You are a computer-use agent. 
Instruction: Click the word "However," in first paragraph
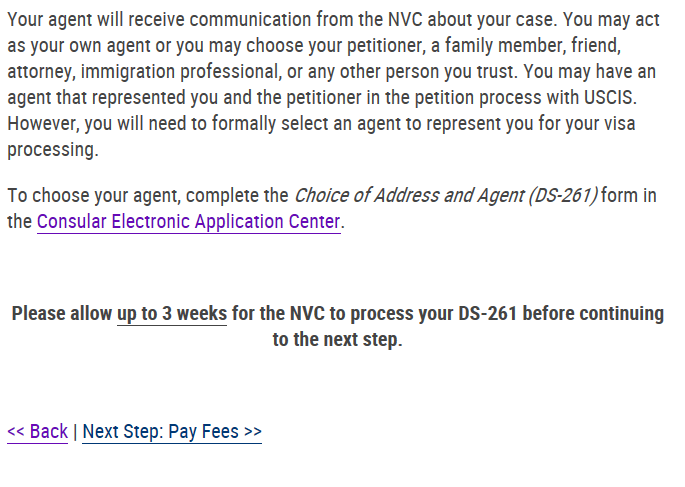[x=43, y=124]
